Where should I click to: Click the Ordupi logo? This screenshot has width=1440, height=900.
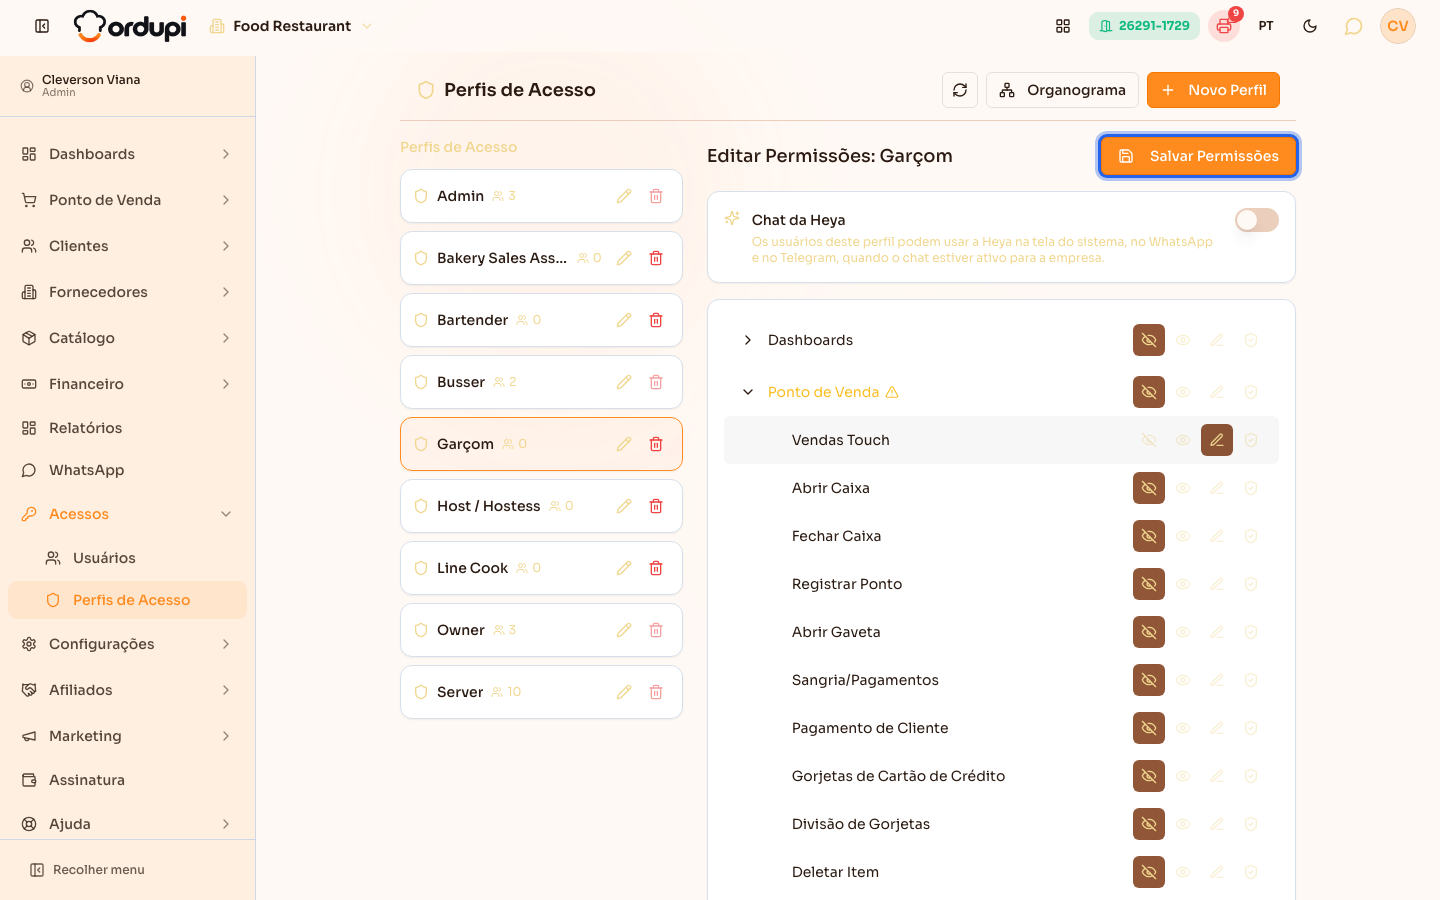130,26
